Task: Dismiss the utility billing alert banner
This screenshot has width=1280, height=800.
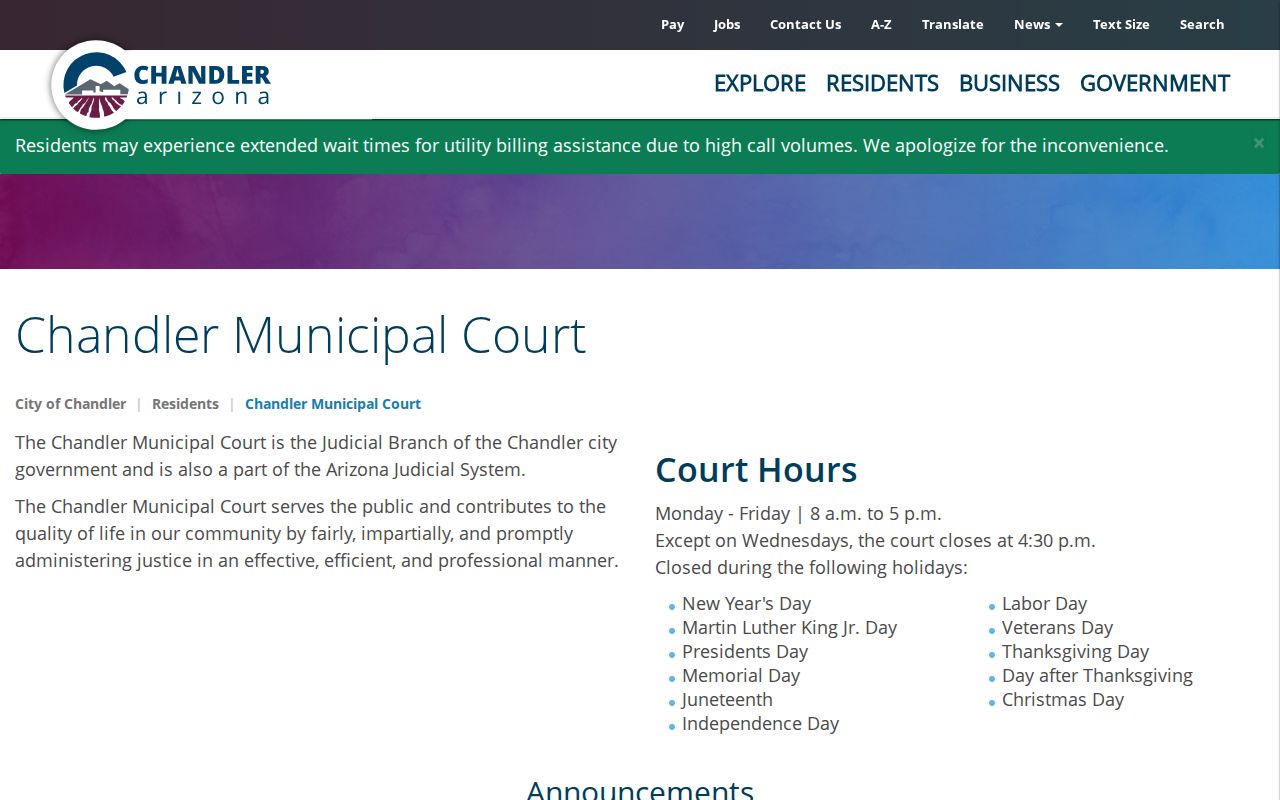Action: [x=1259, y=144]
